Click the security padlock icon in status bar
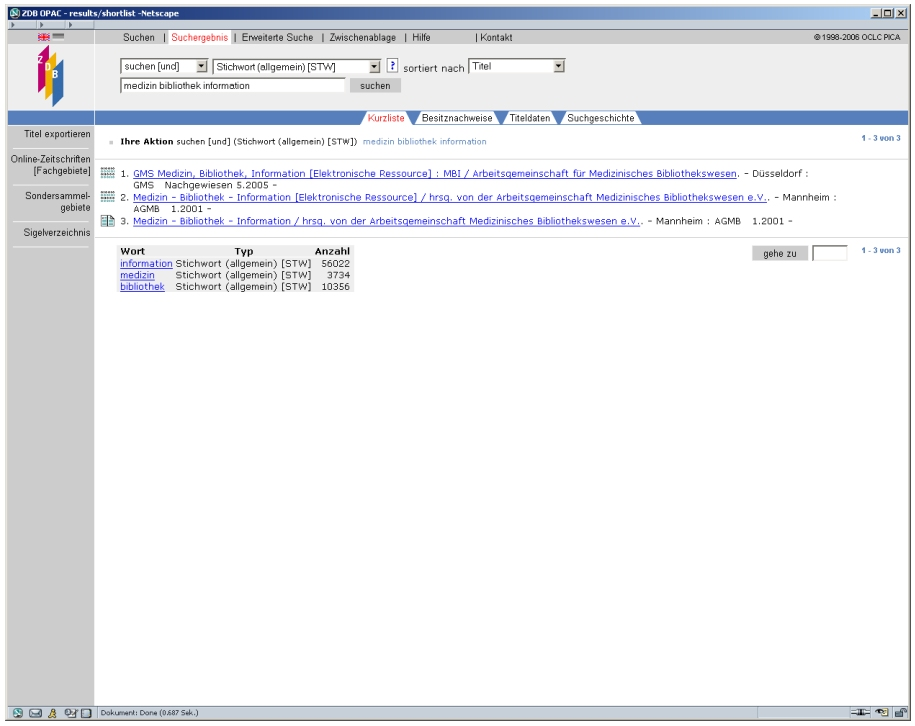The width and height of the screenshot is (915, 726). click(x=902, y=713)
